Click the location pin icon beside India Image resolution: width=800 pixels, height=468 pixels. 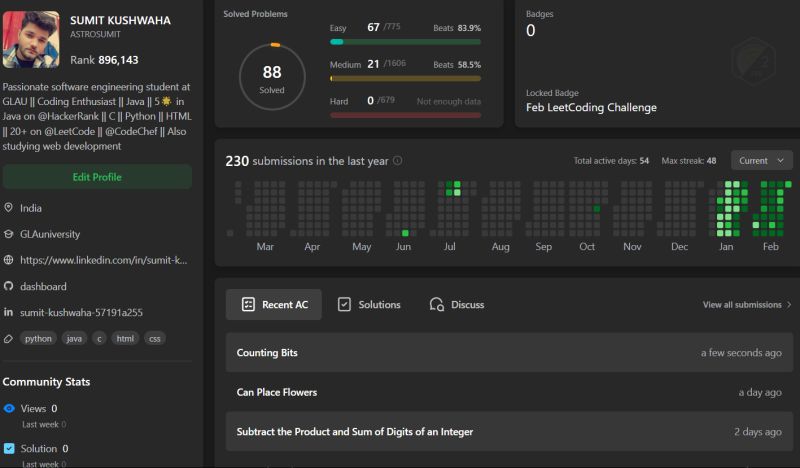click(8, 207)
